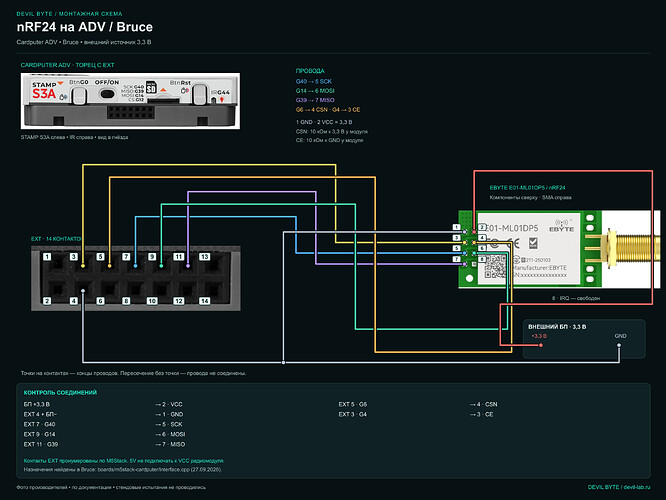Select the subtitle 'Cardputer ADV • Bruce • внешний источник 3,3 В'

pos(84,42)
